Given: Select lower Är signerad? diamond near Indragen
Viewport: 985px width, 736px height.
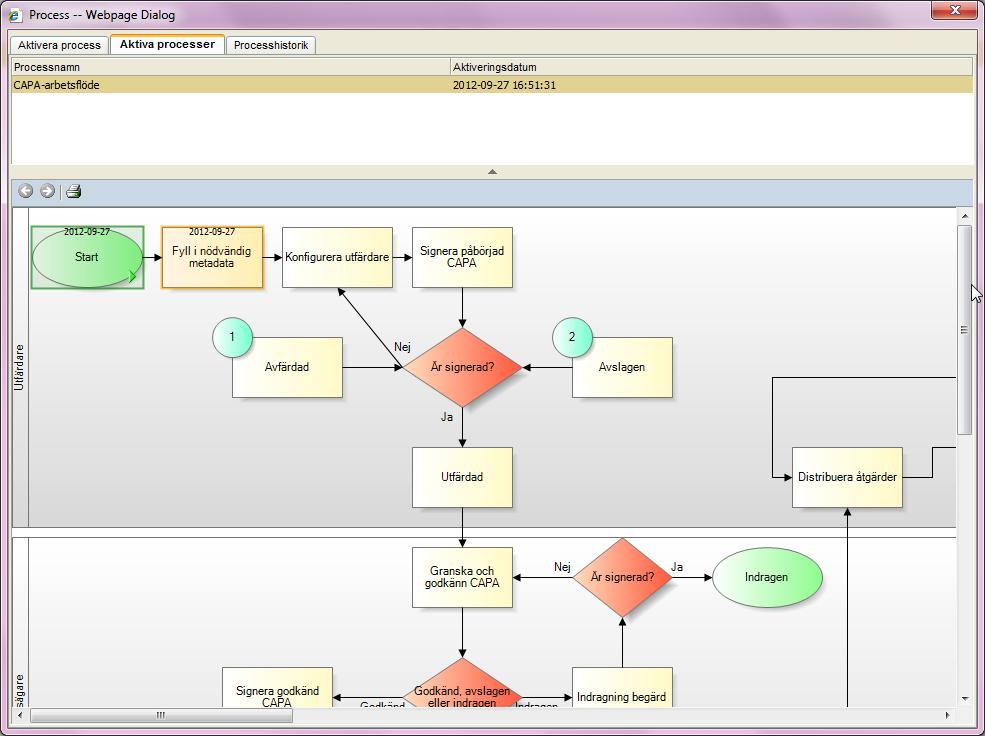Looking at the screenshot, I should 623,577.
